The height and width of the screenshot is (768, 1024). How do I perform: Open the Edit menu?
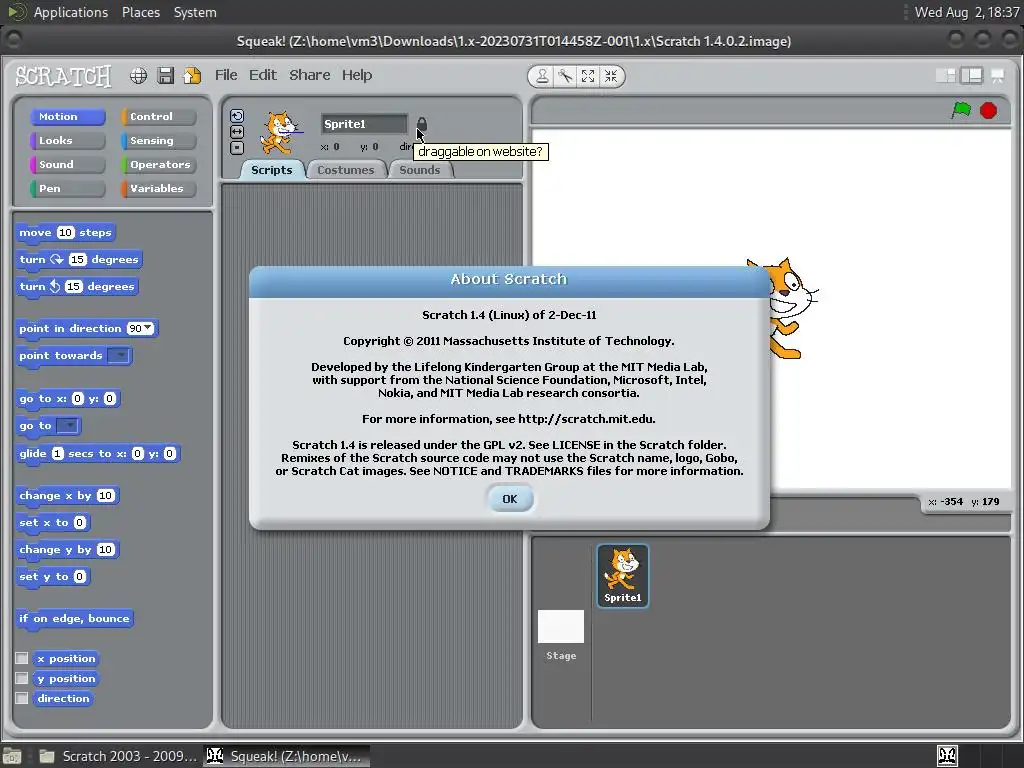pos(263,75)
